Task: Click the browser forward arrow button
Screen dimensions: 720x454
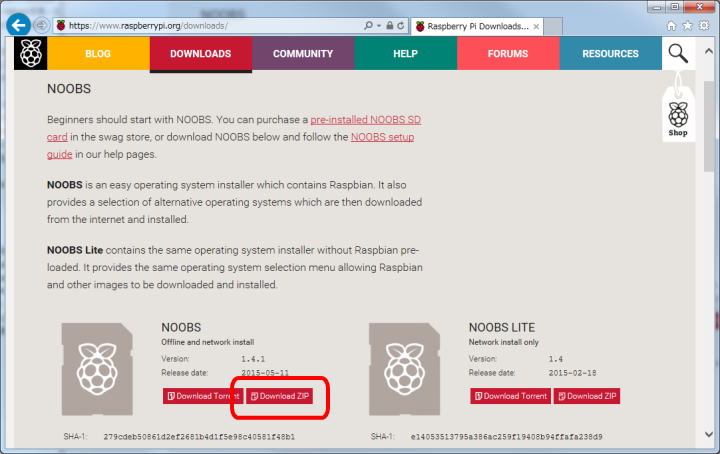Action: 41,25
